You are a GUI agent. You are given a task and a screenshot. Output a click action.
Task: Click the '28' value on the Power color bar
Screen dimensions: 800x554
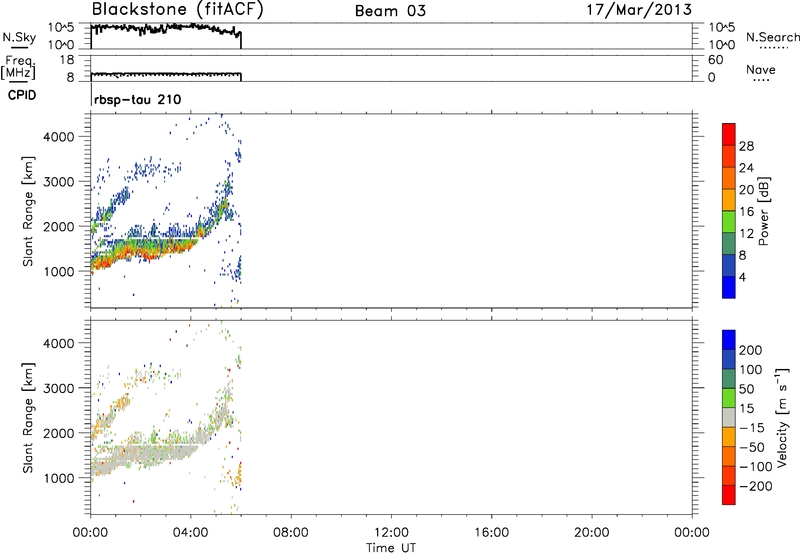click(746, 146)
